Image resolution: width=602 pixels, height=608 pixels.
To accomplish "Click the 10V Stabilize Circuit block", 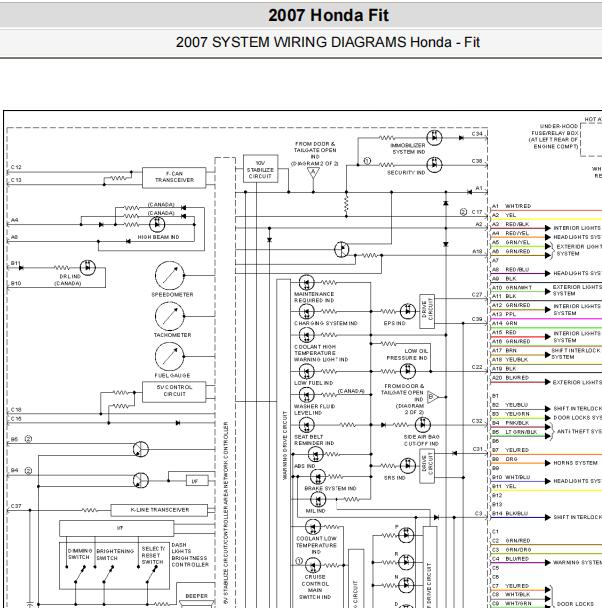I will click(260, 169).
